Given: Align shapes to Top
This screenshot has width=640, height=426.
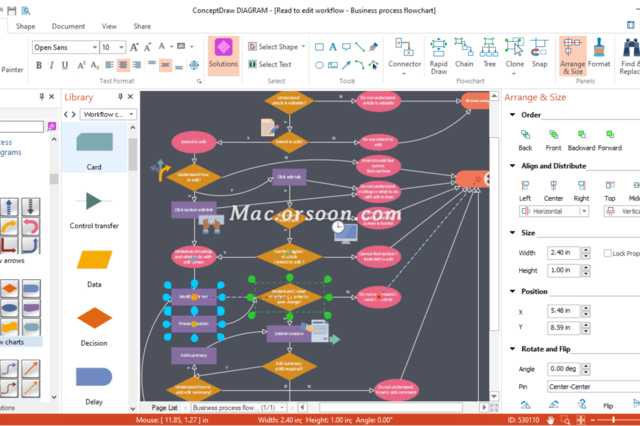Looking at the screenshot, I should coord(609,191).
